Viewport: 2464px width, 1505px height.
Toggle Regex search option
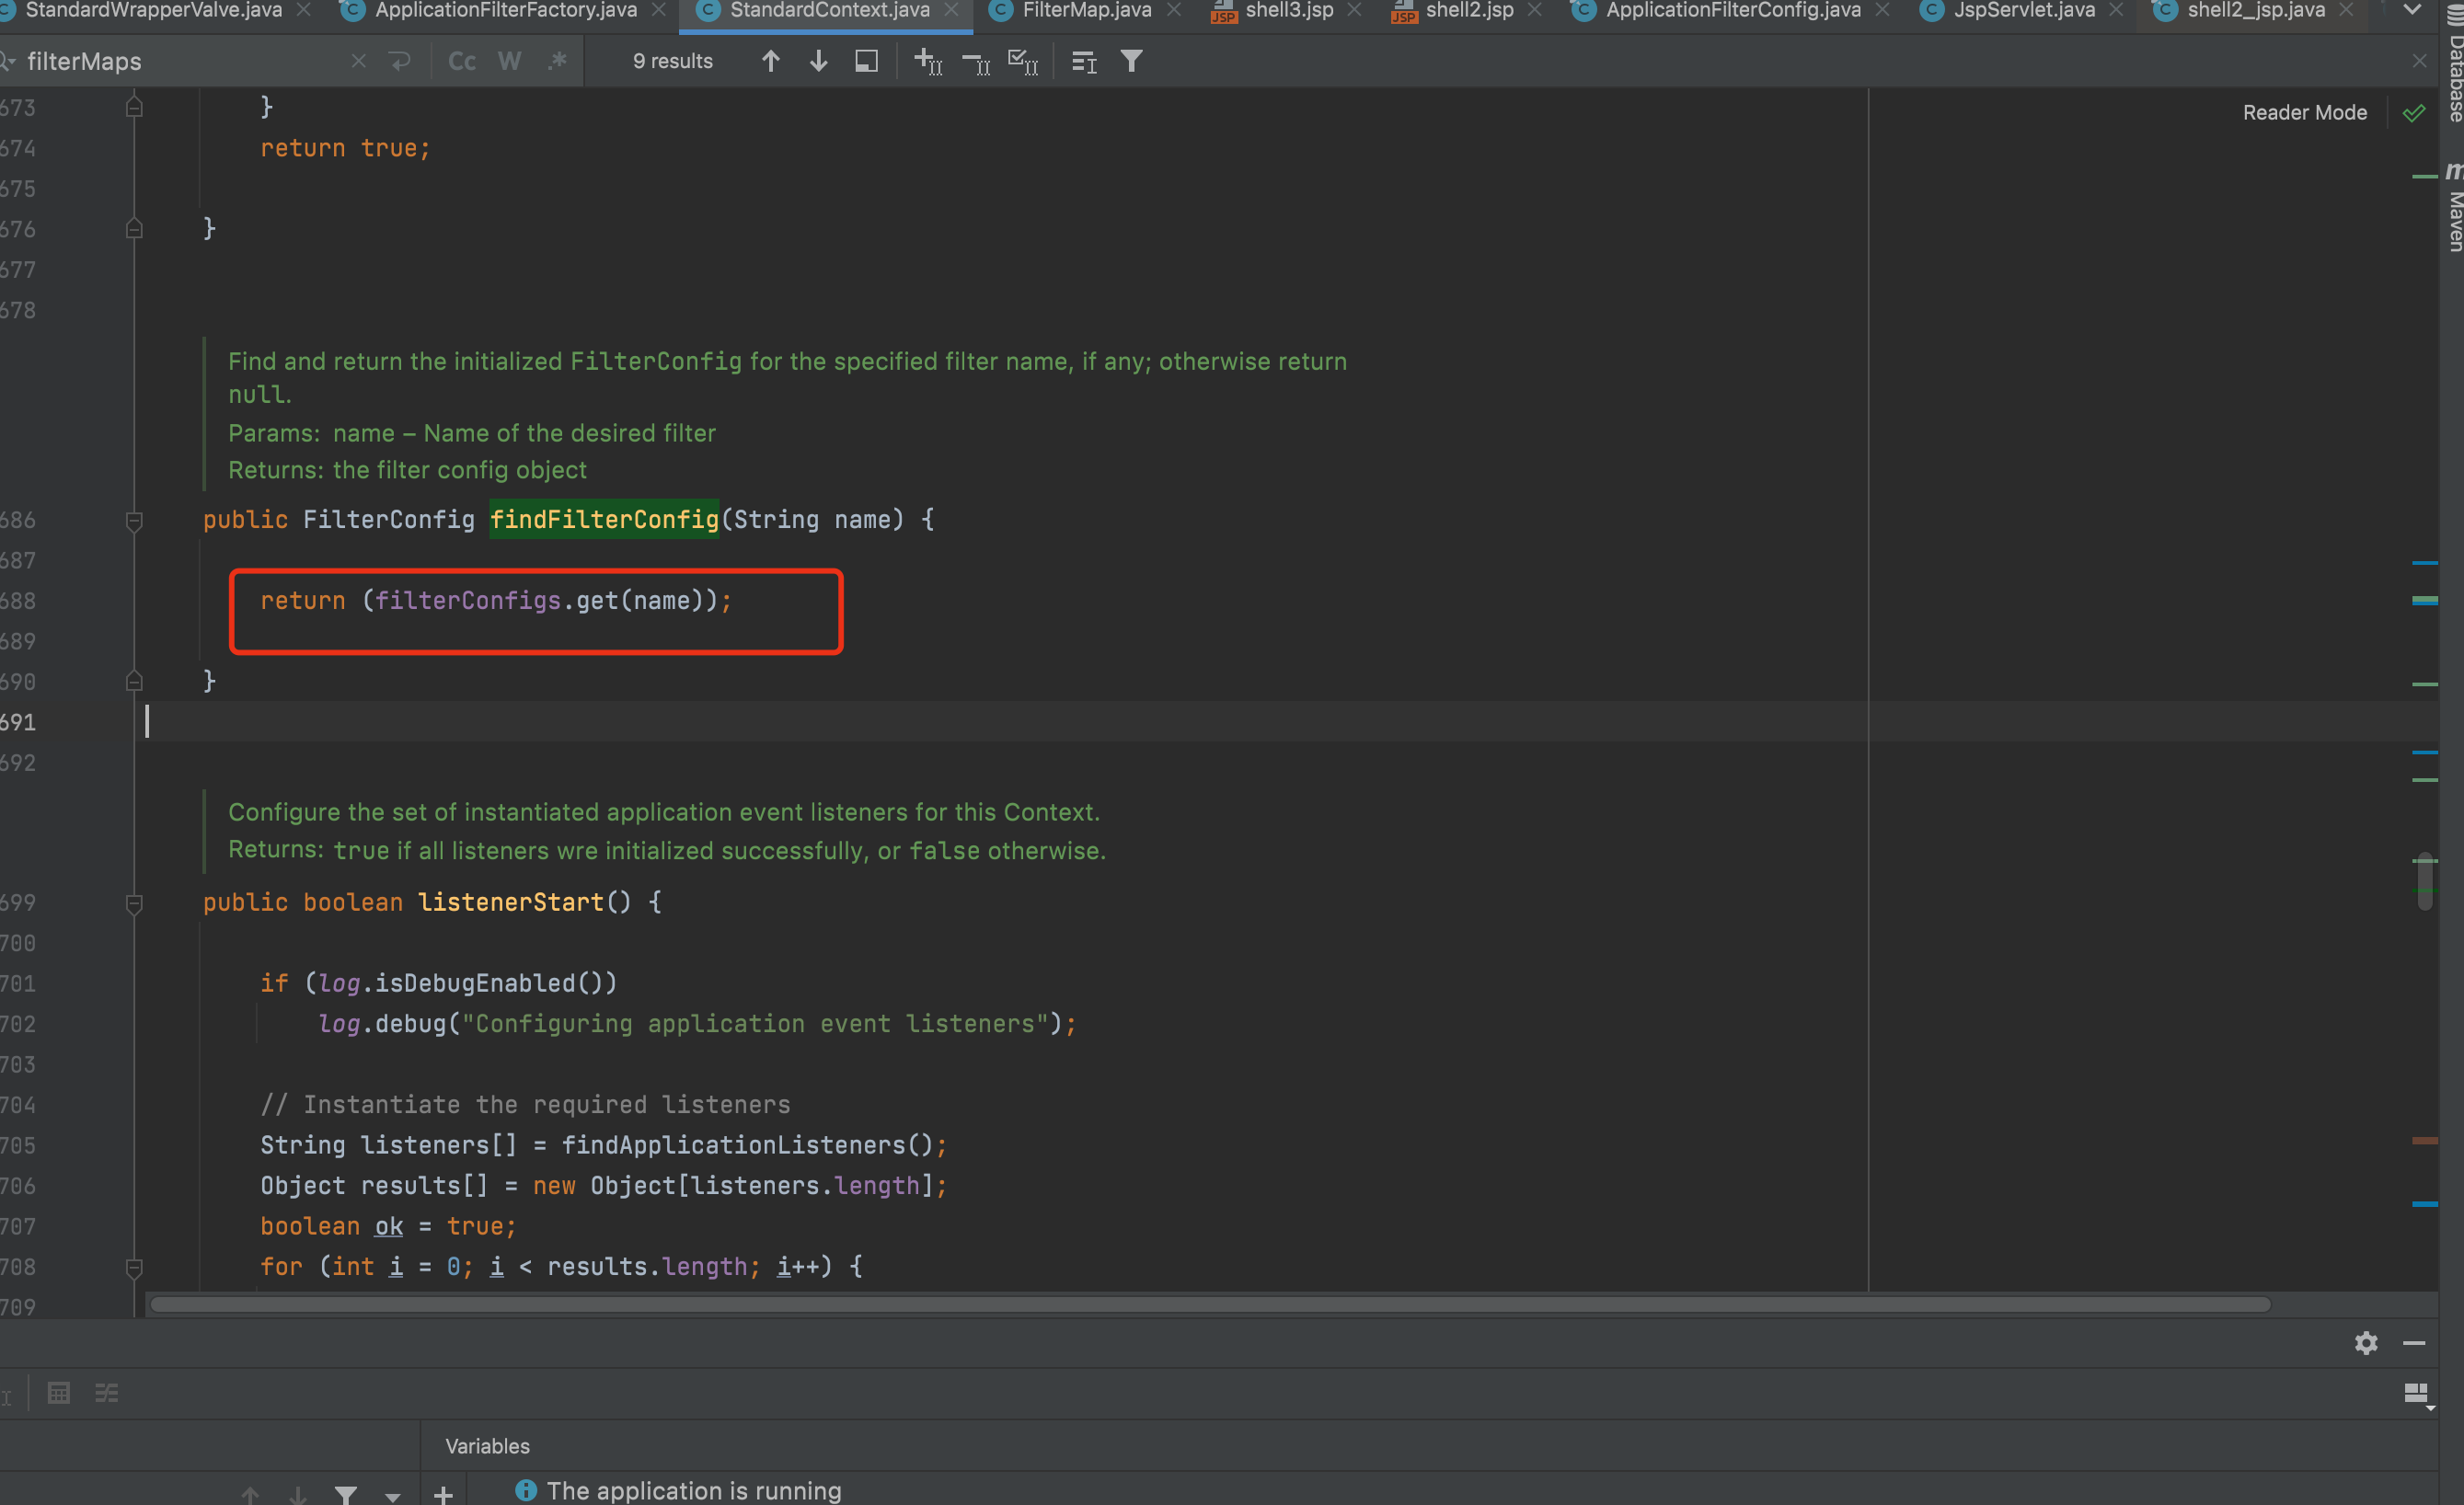tap(557, 61)
